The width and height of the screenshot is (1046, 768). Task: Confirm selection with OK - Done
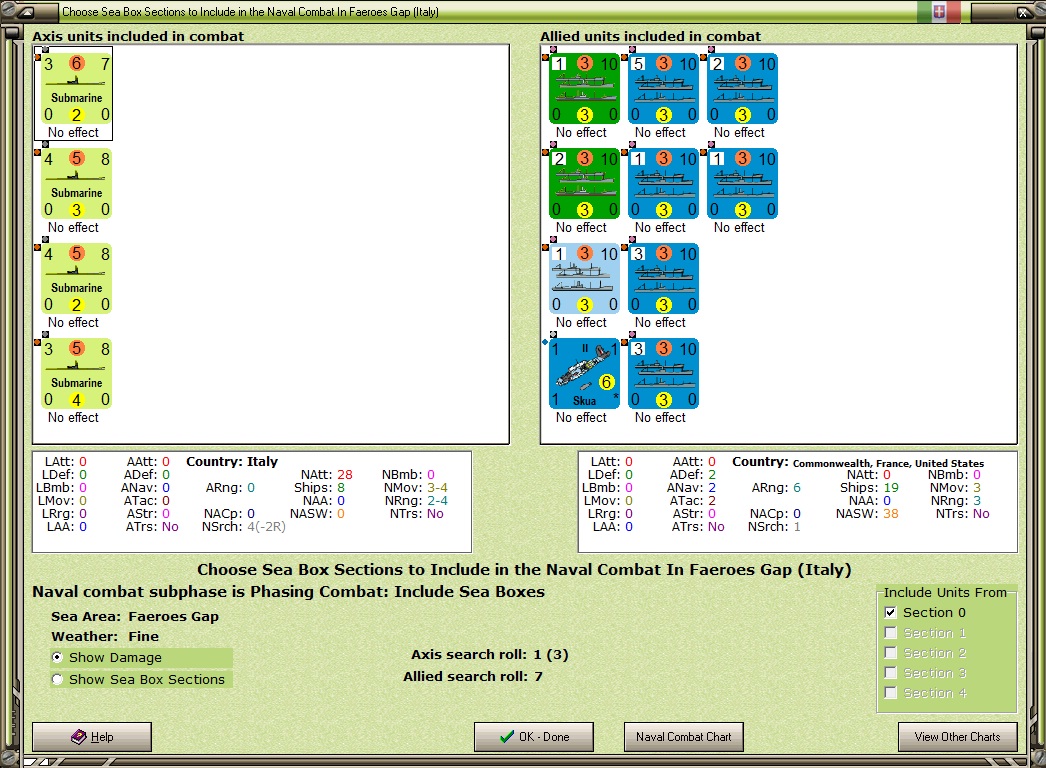[534, 737]
